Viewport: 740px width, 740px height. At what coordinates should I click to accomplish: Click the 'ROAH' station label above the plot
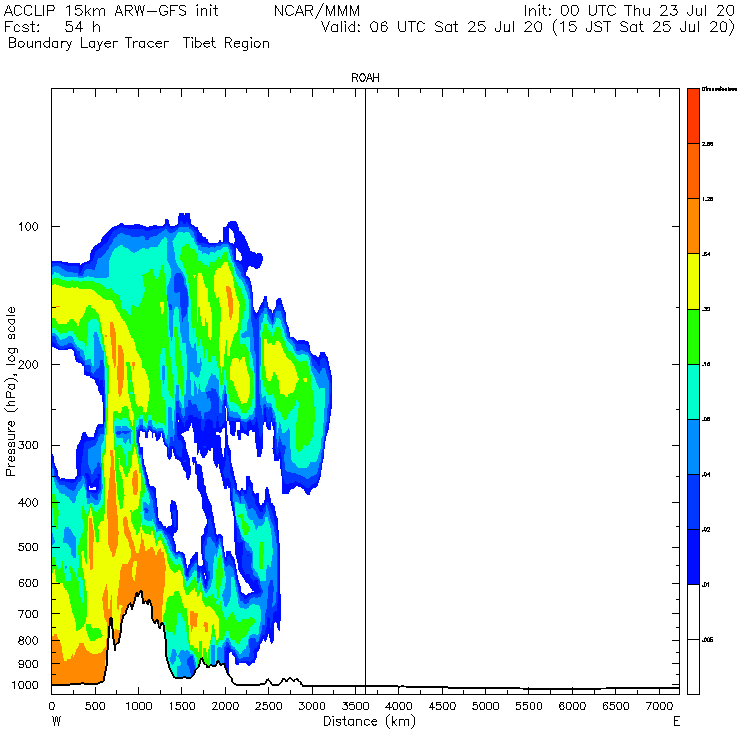(x=365, y=77)
